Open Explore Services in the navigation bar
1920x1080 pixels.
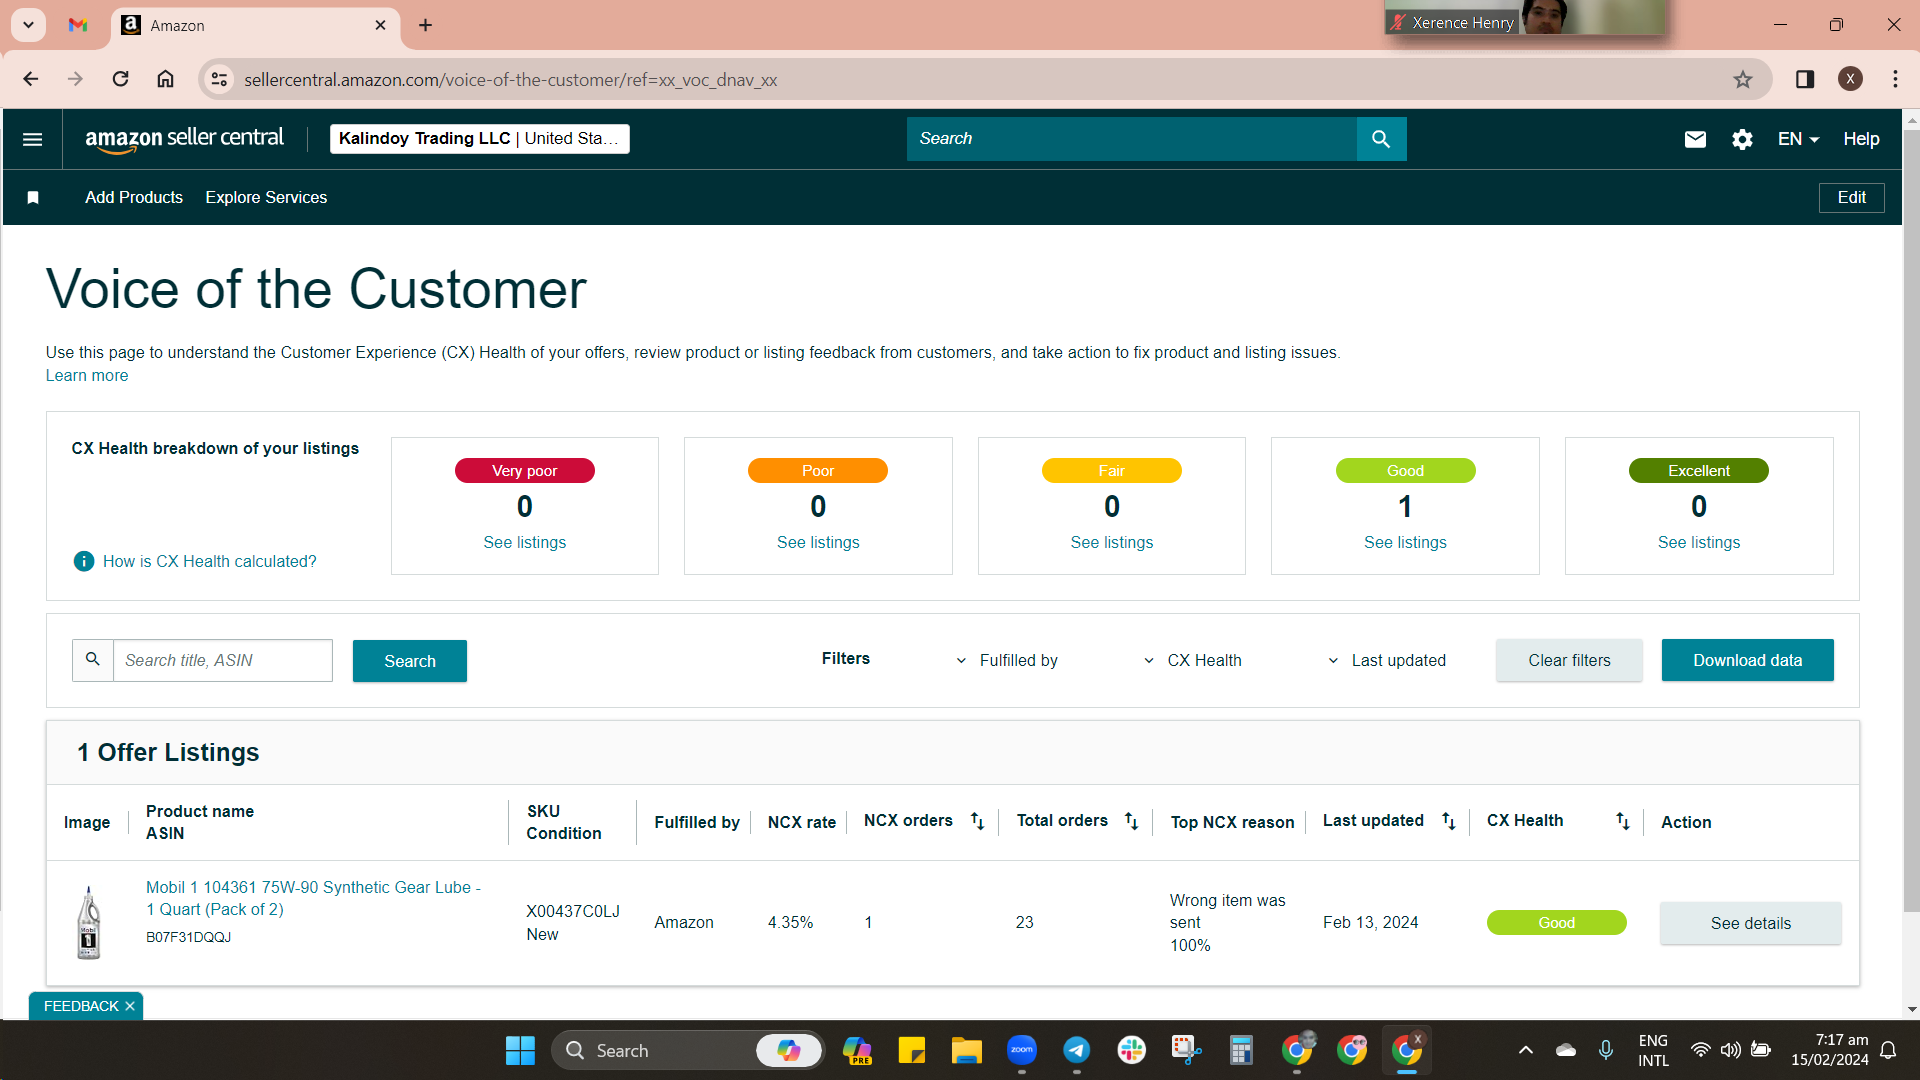click(x=266, y=198)
